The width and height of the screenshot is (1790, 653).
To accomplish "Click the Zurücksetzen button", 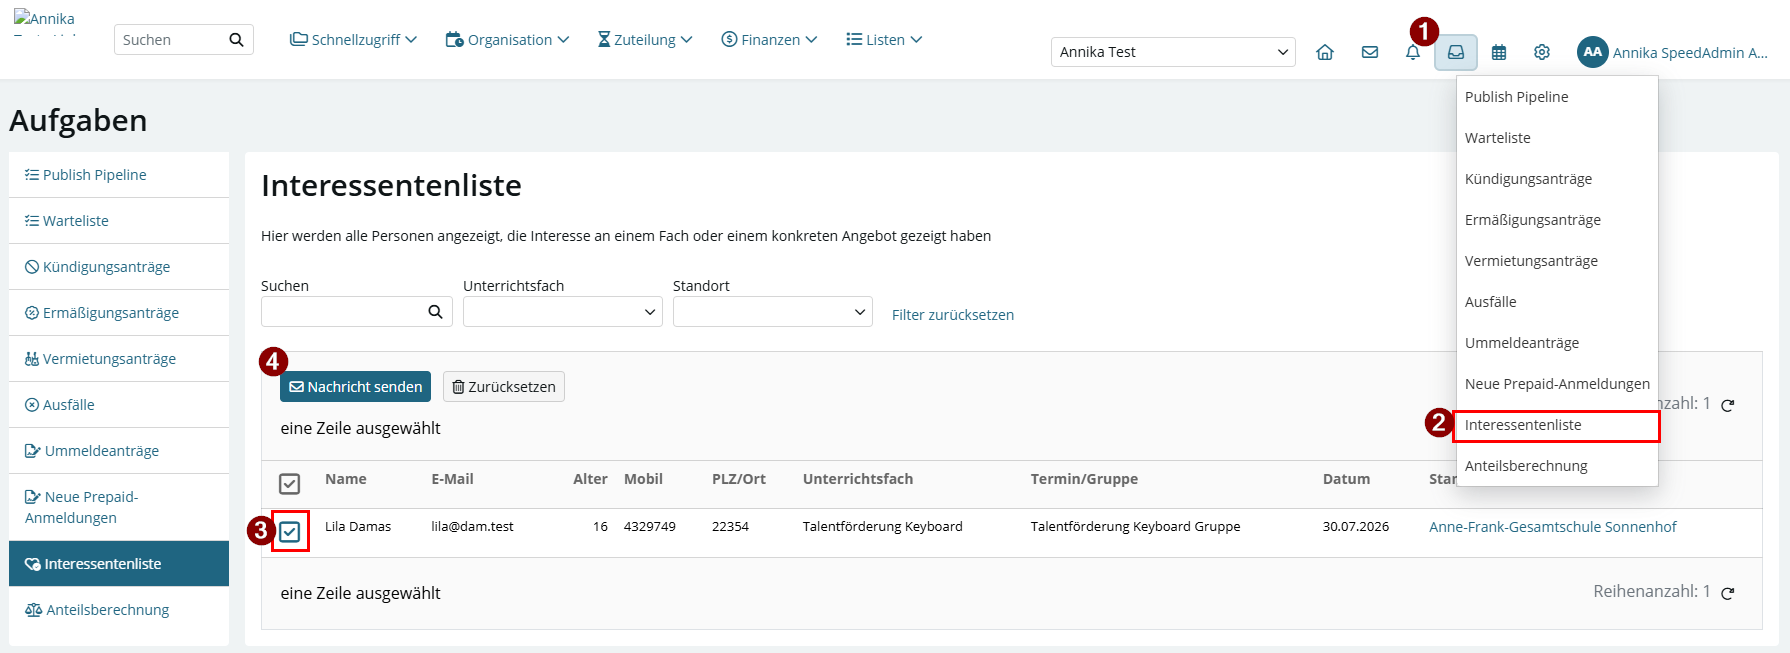I will click(504, 387).
